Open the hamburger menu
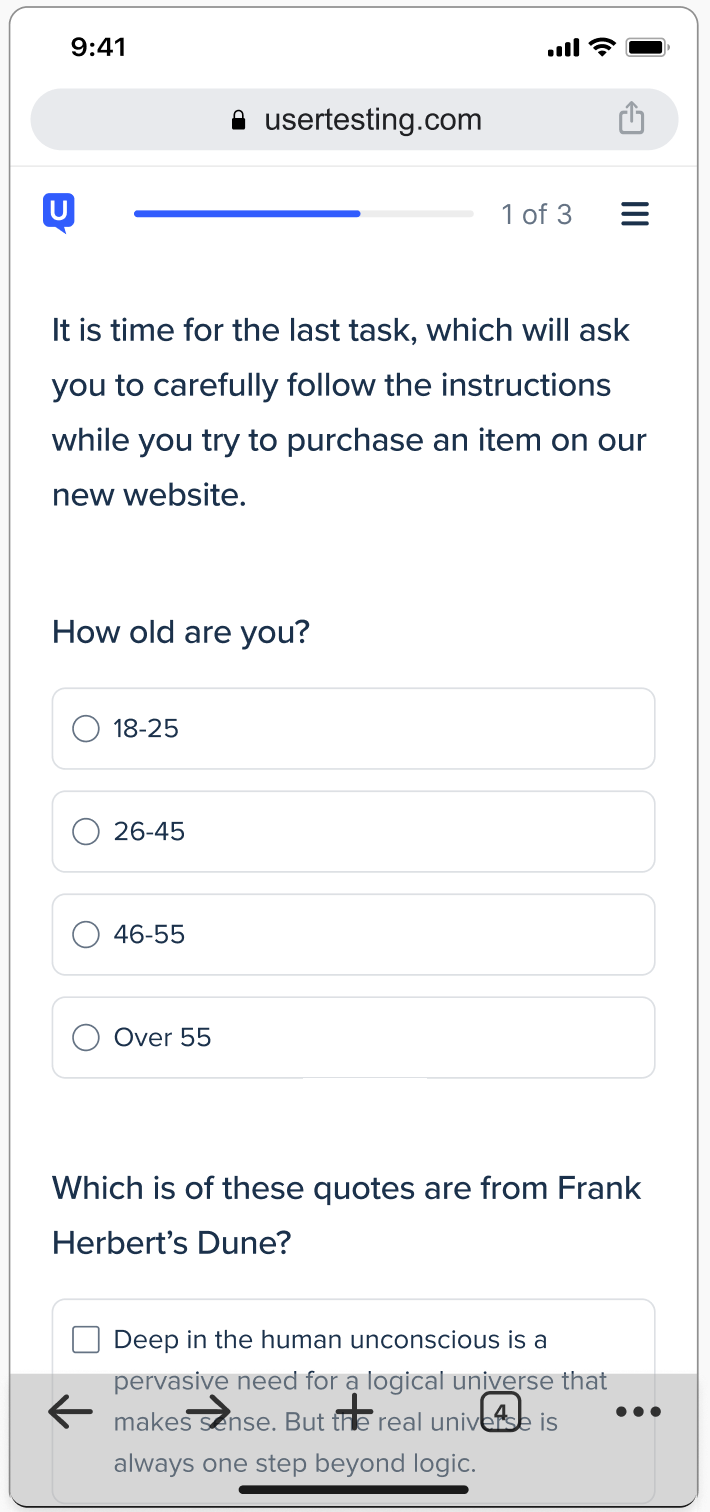710x1512 pixels. coord(635,214)
